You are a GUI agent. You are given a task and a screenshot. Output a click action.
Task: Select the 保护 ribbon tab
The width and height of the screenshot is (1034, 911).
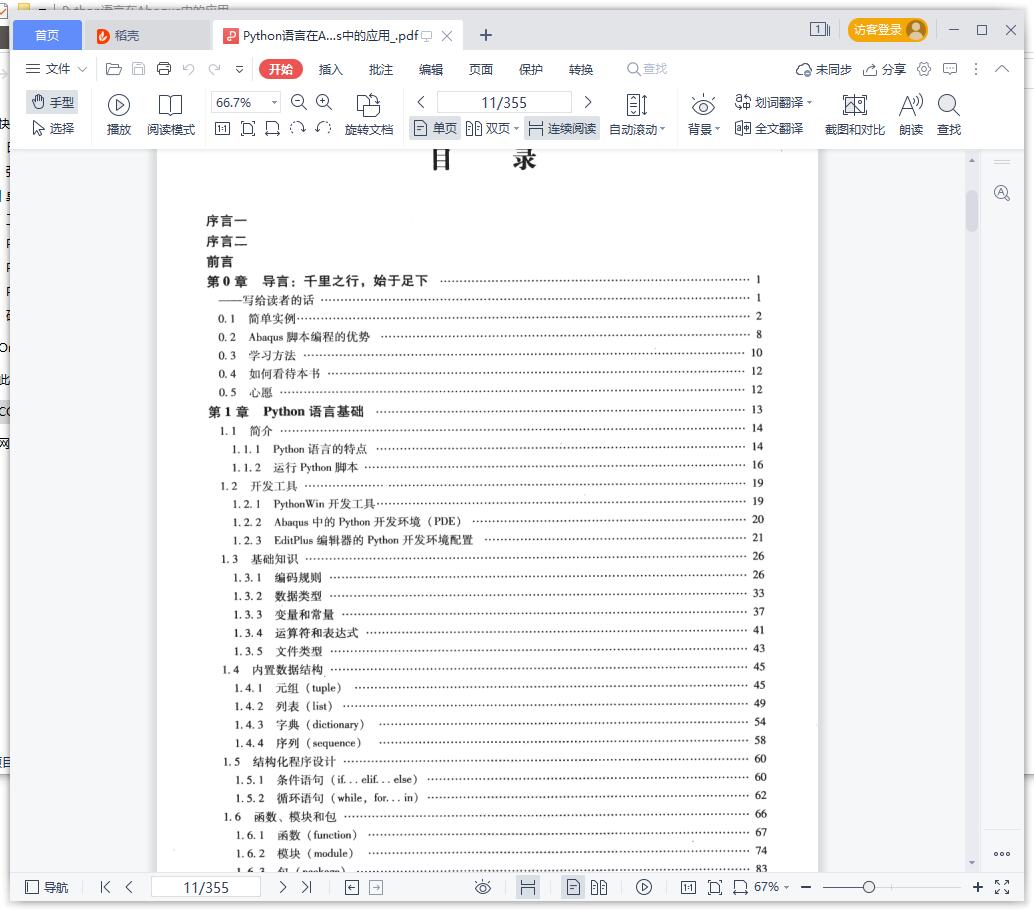tap(531, 69)
